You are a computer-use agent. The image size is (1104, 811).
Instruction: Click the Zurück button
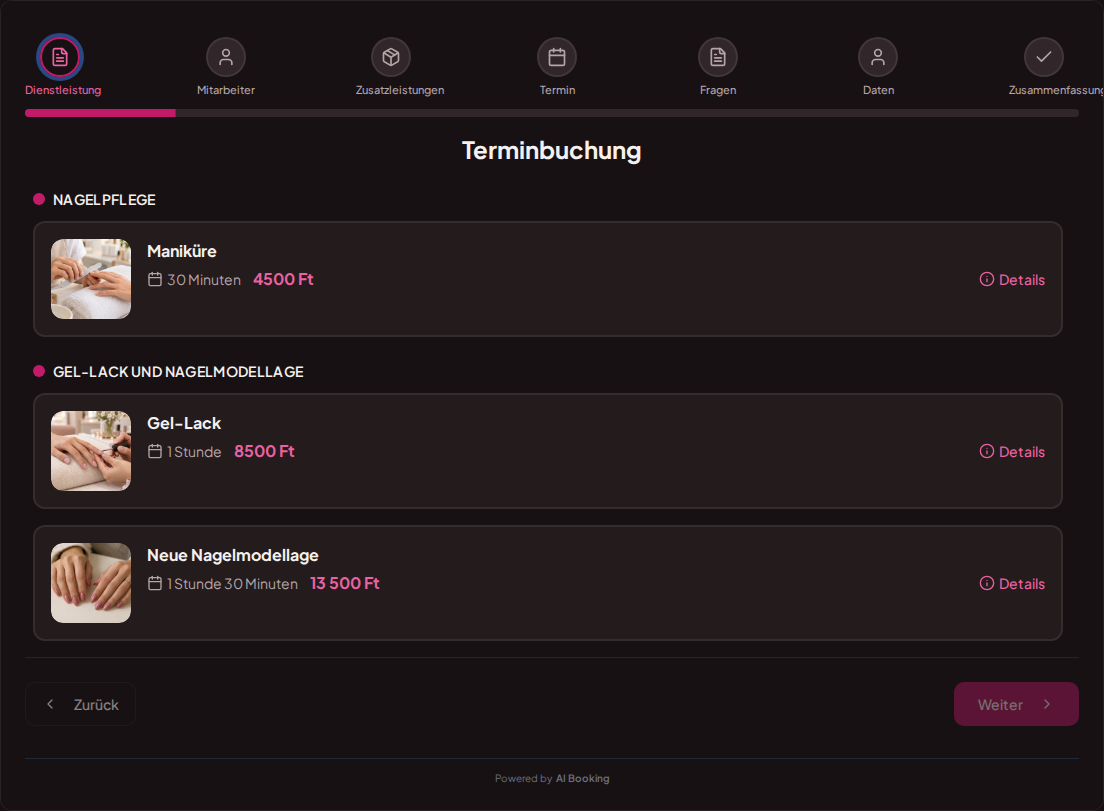click(x=80, y=704)
